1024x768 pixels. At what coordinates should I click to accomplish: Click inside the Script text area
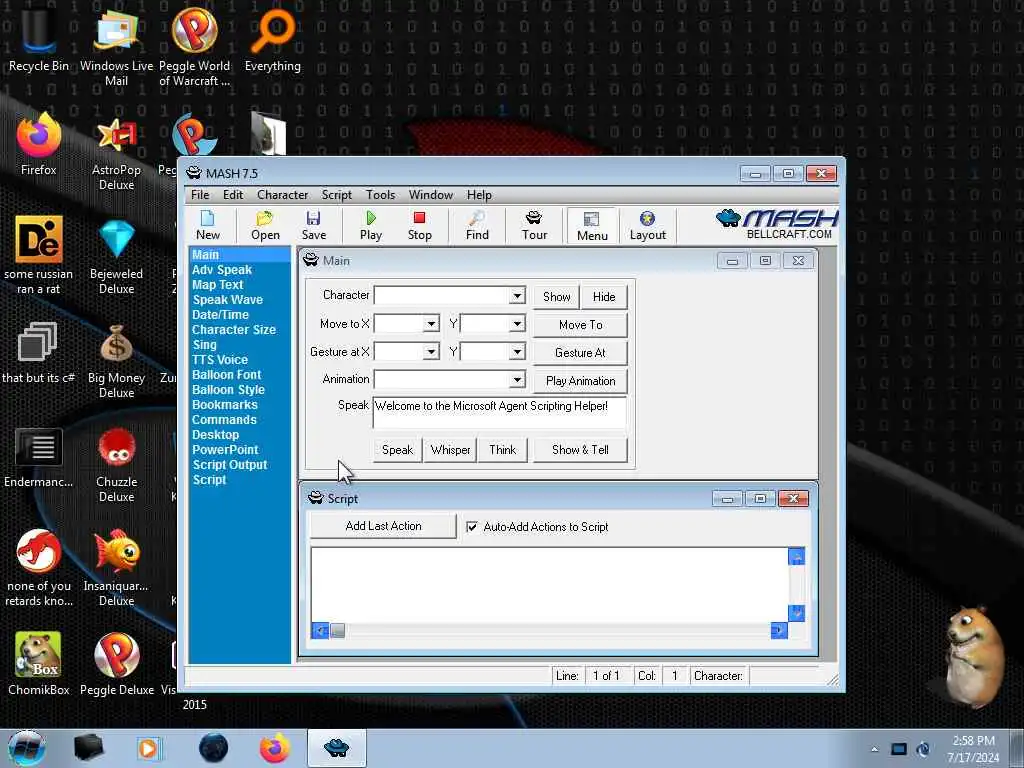coord(549,585)
